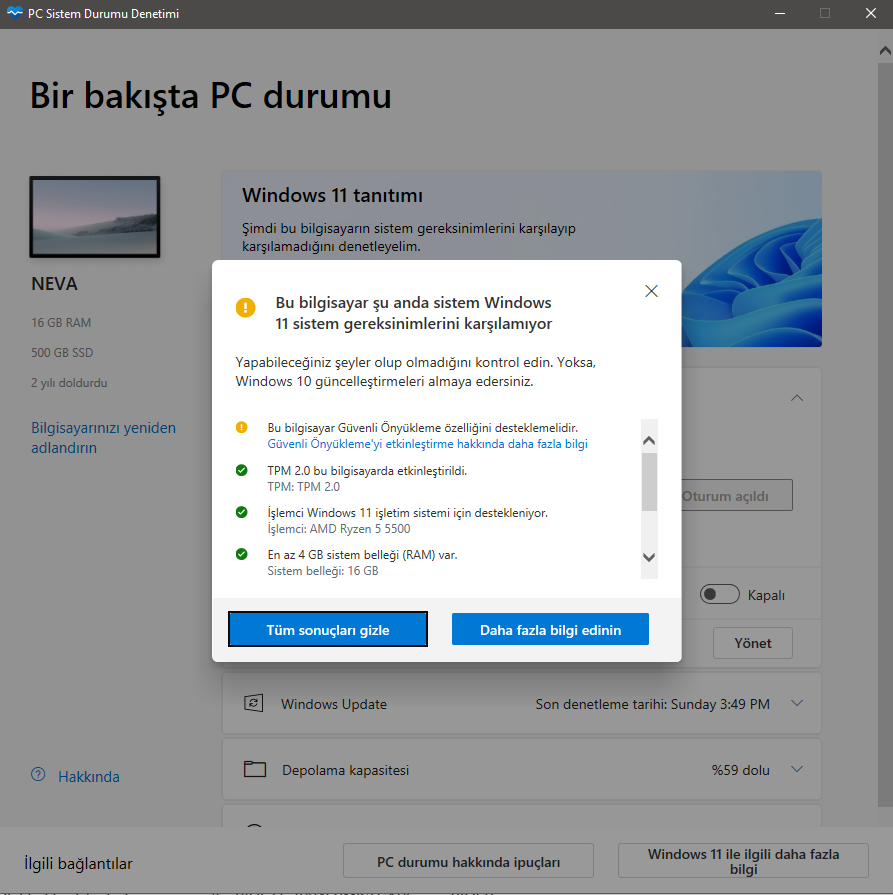This screenshot has width=893, height=895.
Task: Click main window scrollbar up arrow
Action: click(885, 51)
